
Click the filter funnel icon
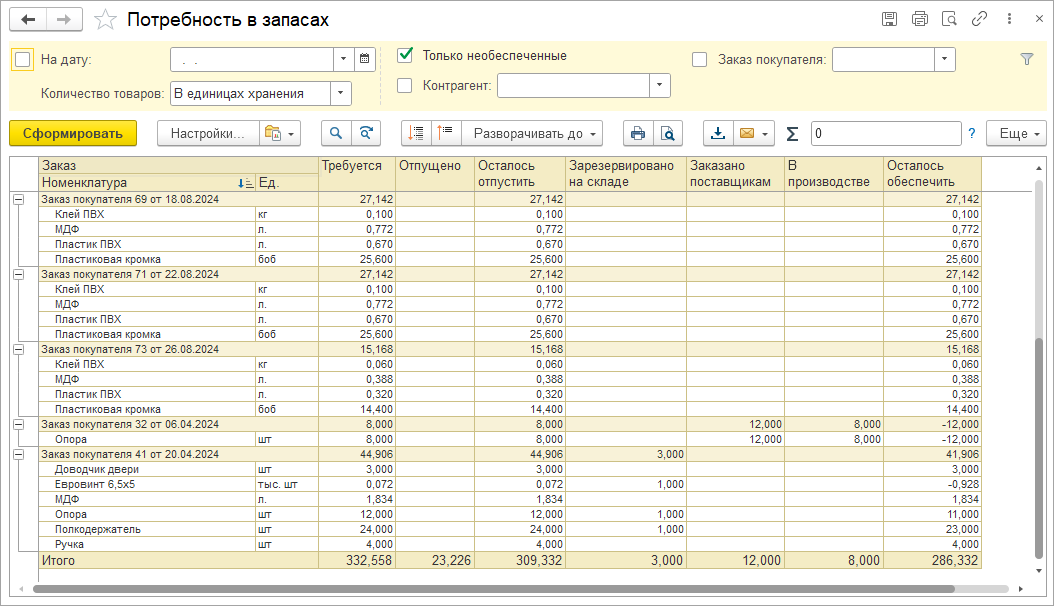tap(1026, 59)
